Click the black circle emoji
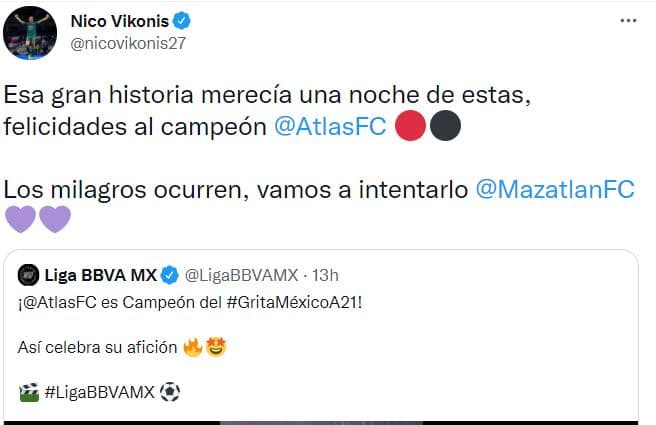This screenshot has height=425, width=656. tap(446, 125)
